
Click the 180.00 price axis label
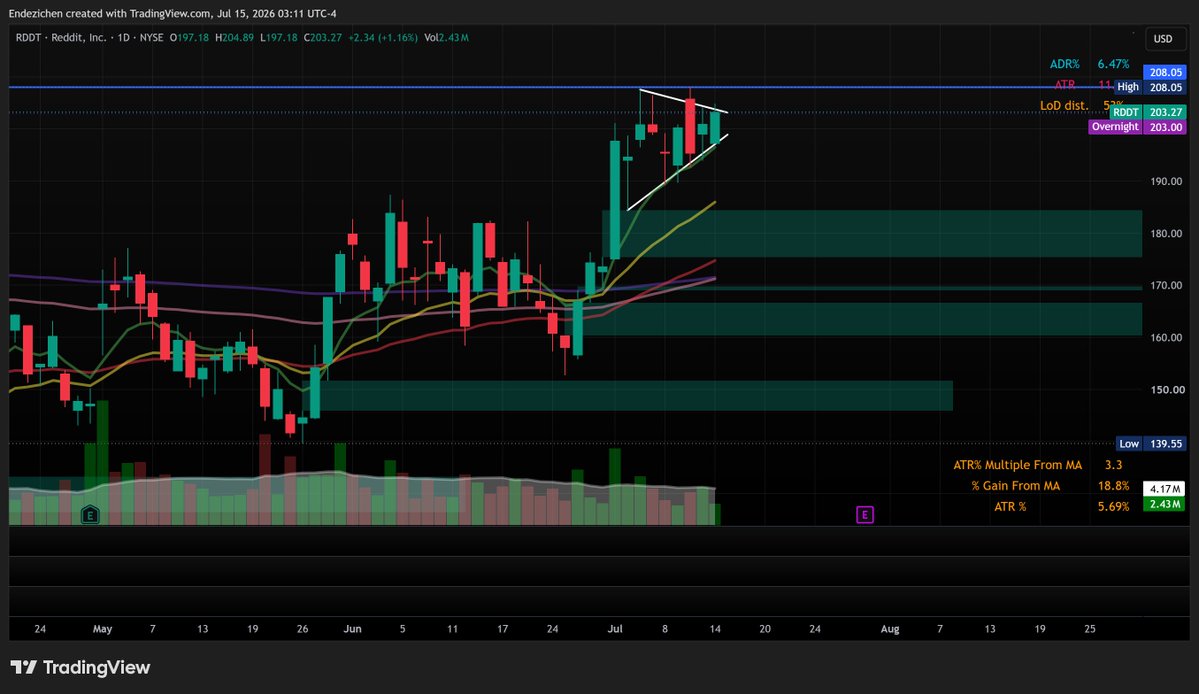1166,233
